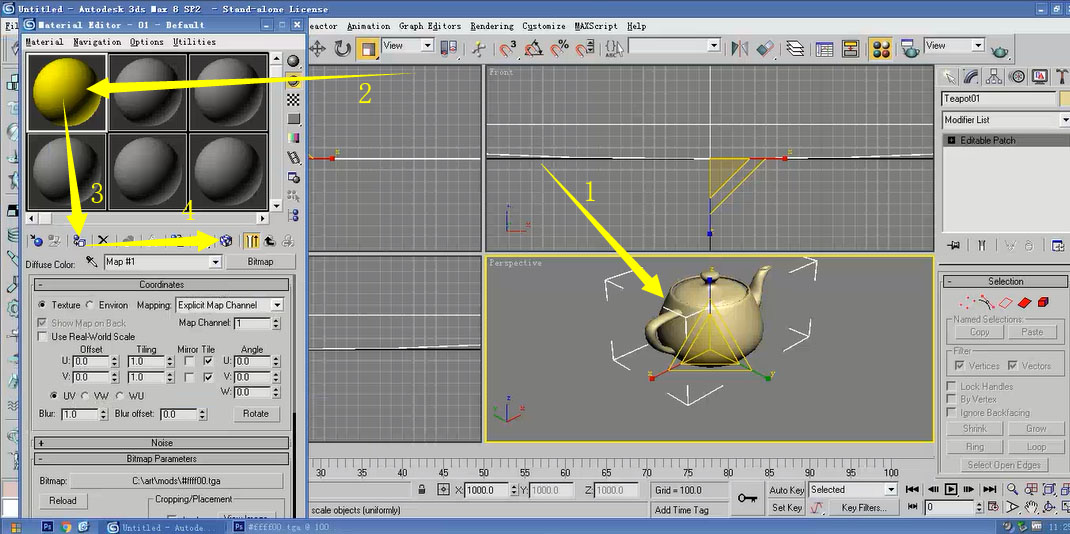
Task: Open the Rendering menu
Action: click(491, 26)
